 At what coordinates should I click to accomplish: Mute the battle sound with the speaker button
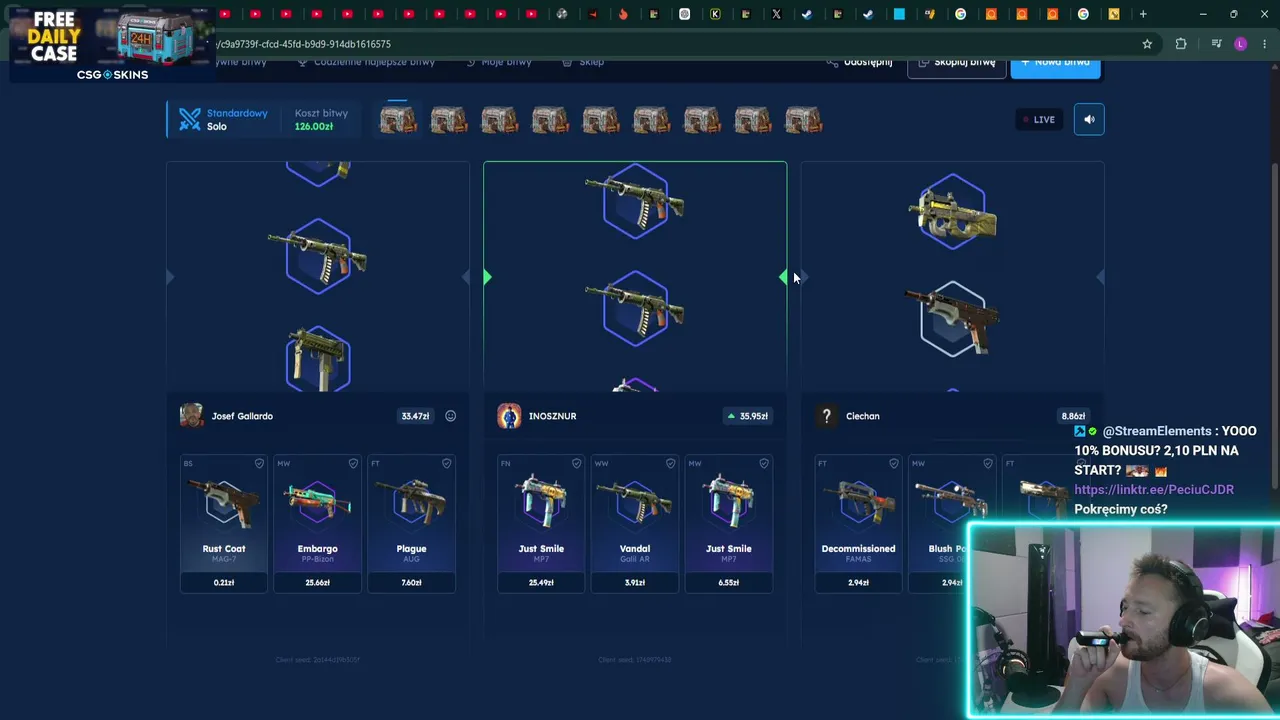[x=1089, y=119]
